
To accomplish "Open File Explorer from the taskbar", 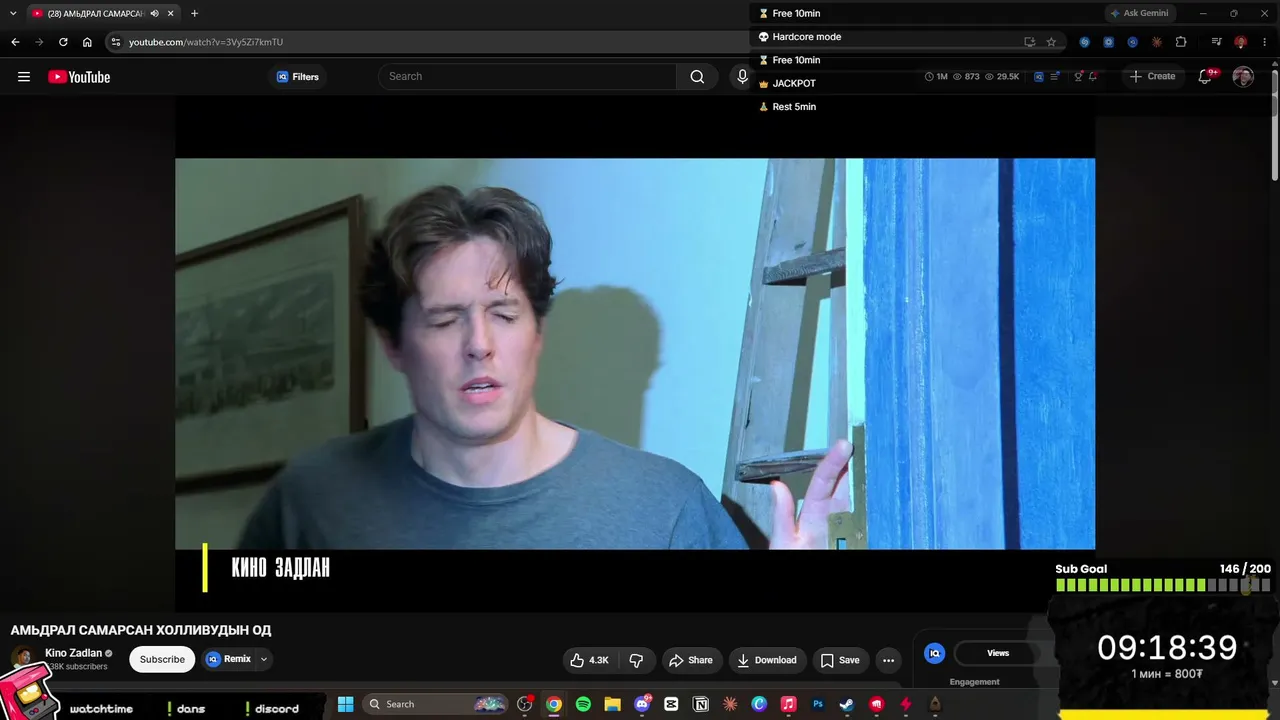I will (x=612, y=704).
